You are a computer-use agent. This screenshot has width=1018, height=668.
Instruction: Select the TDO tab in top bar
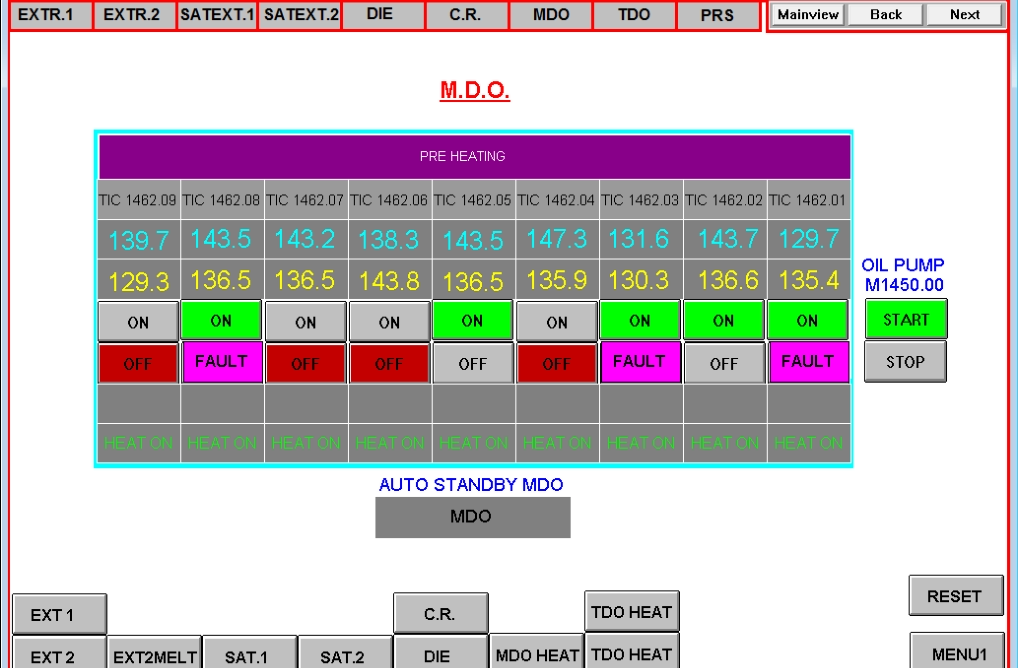coord(634,16)
